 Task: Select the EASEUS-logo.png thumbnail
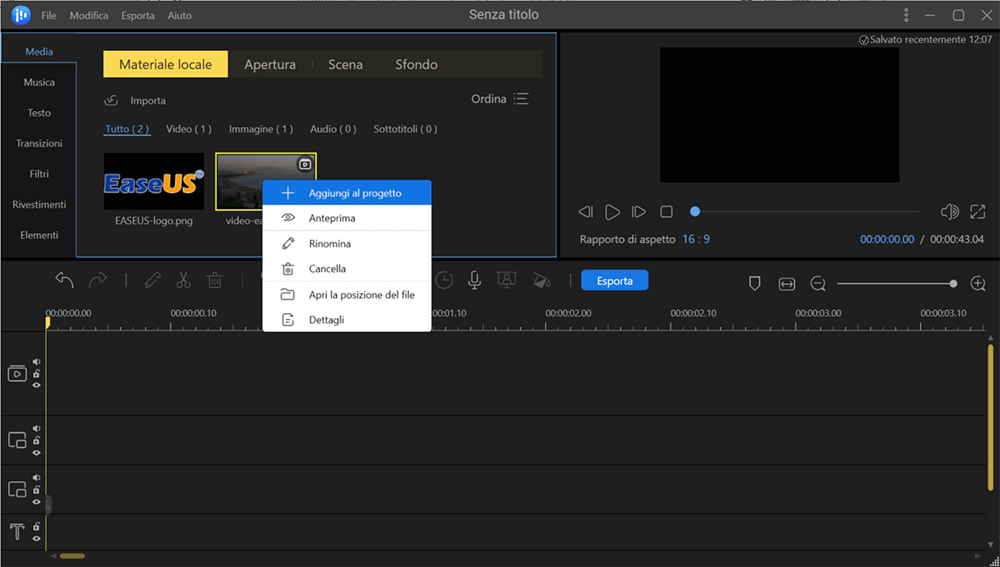coord(154,182)
